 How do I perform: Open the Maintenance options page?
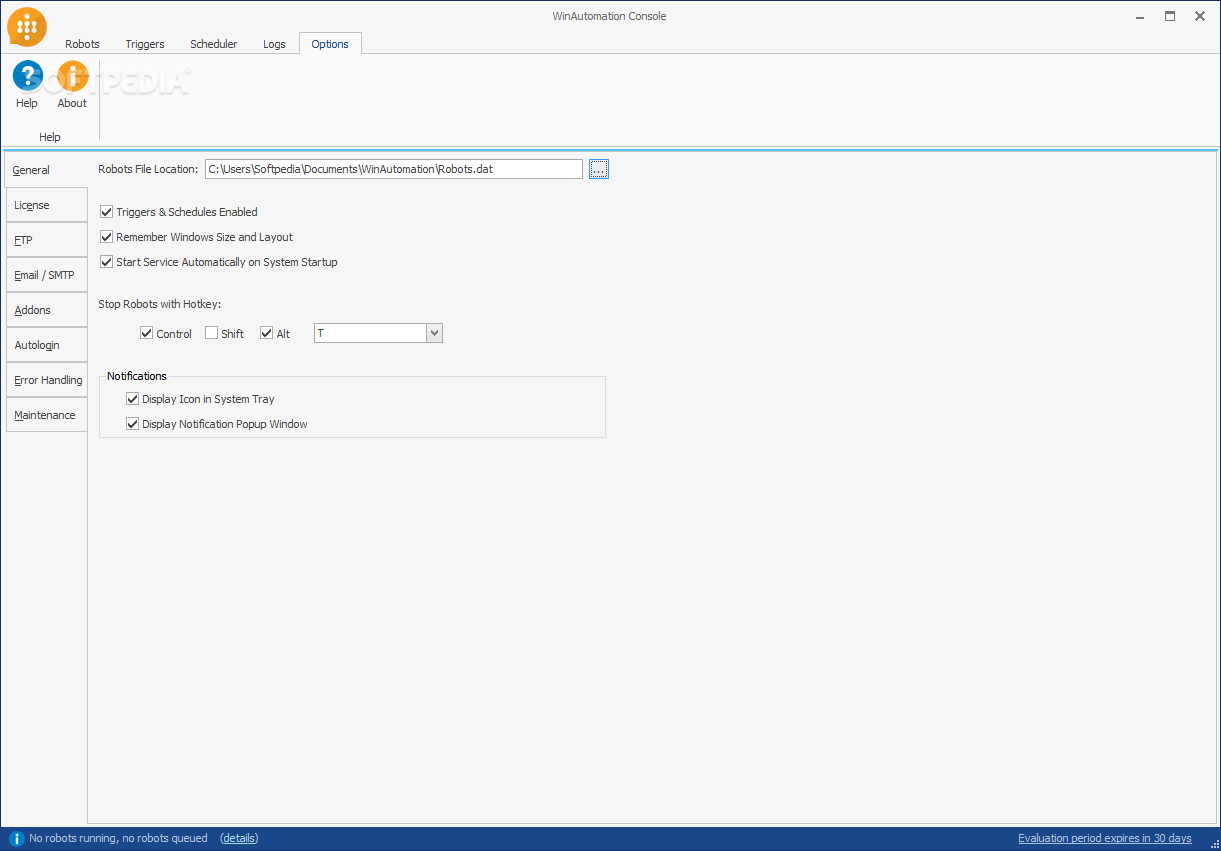47,415
